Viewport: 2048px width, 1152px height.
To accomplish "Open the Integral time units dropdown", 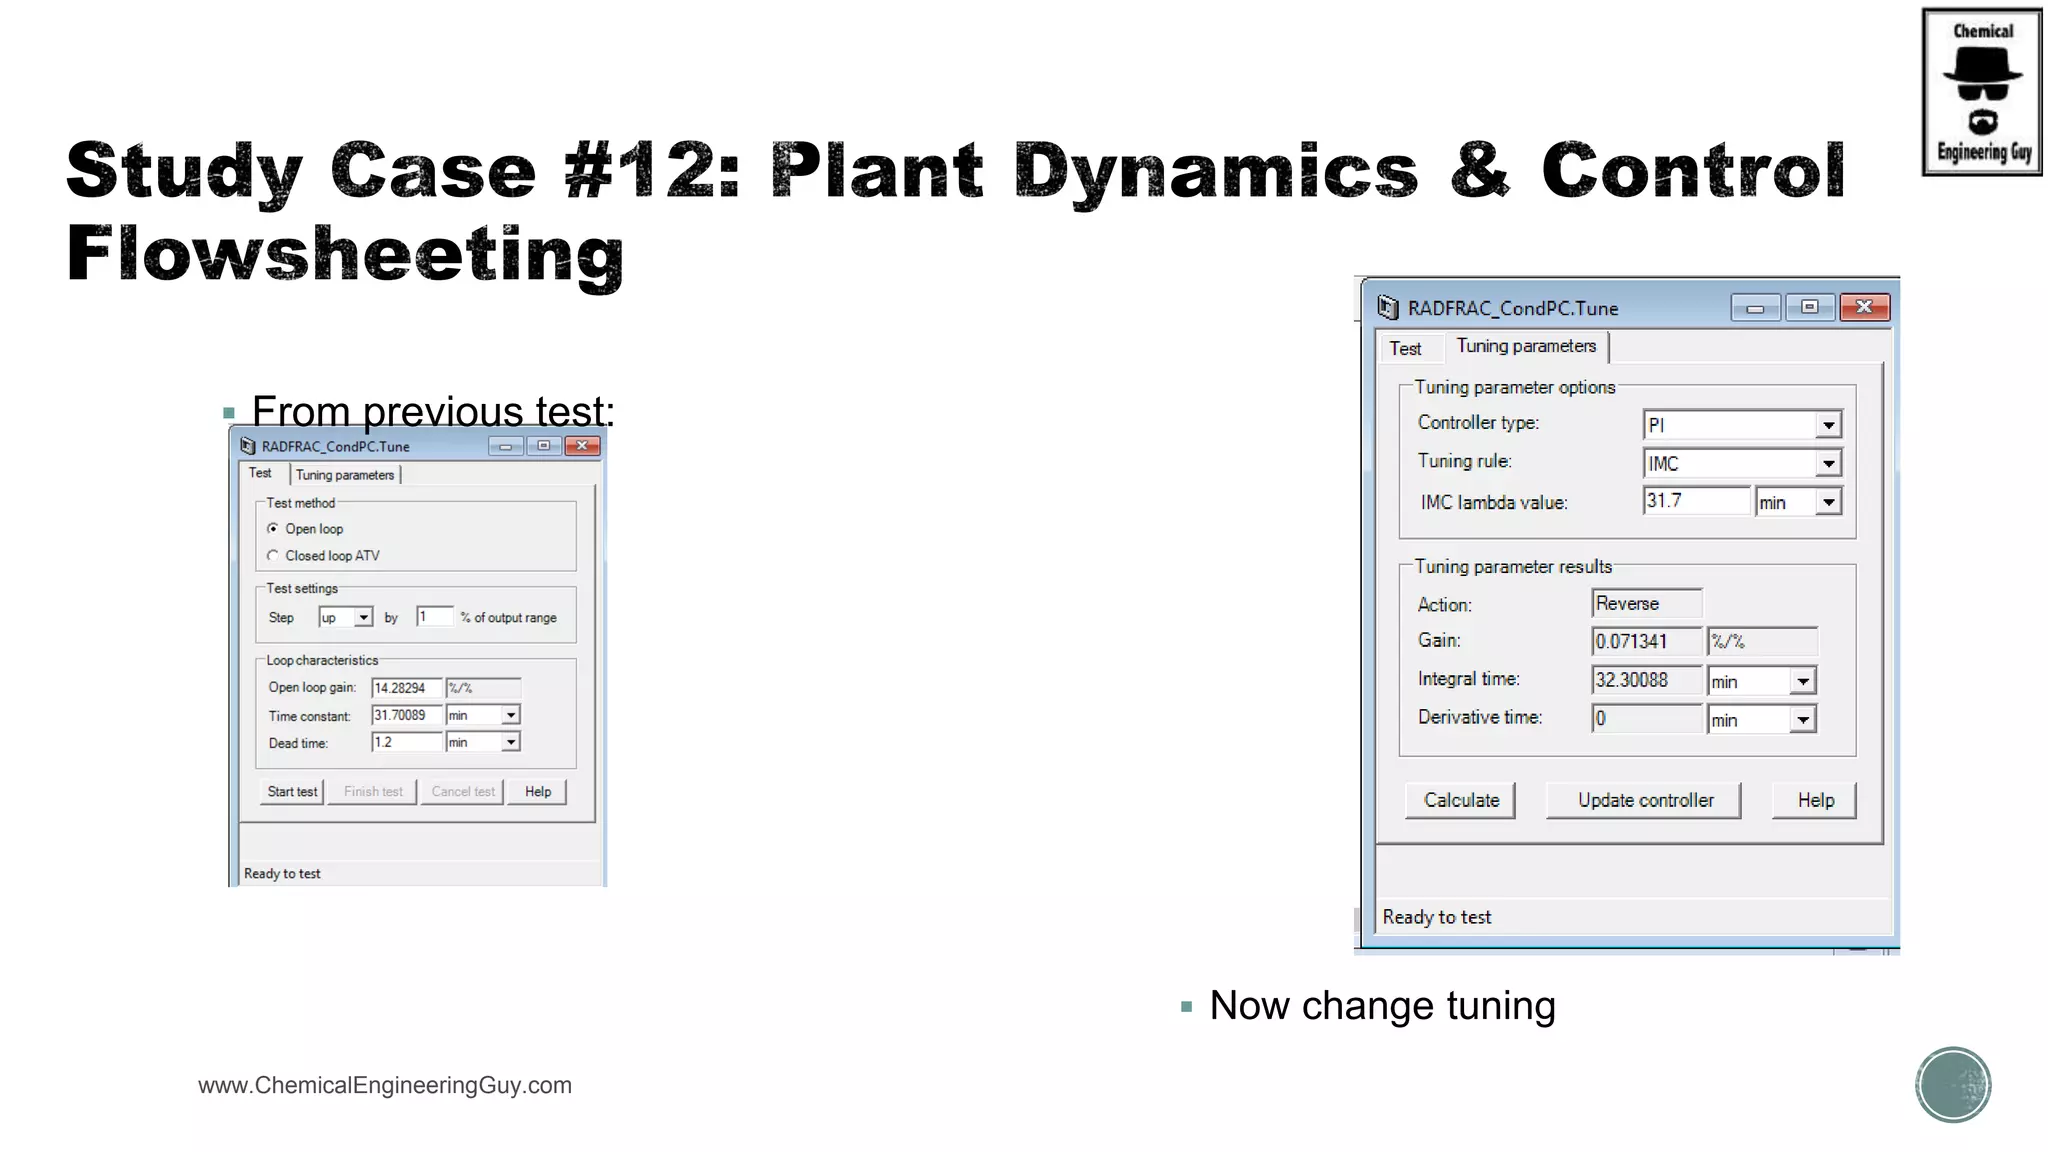I will point(1802,681).
